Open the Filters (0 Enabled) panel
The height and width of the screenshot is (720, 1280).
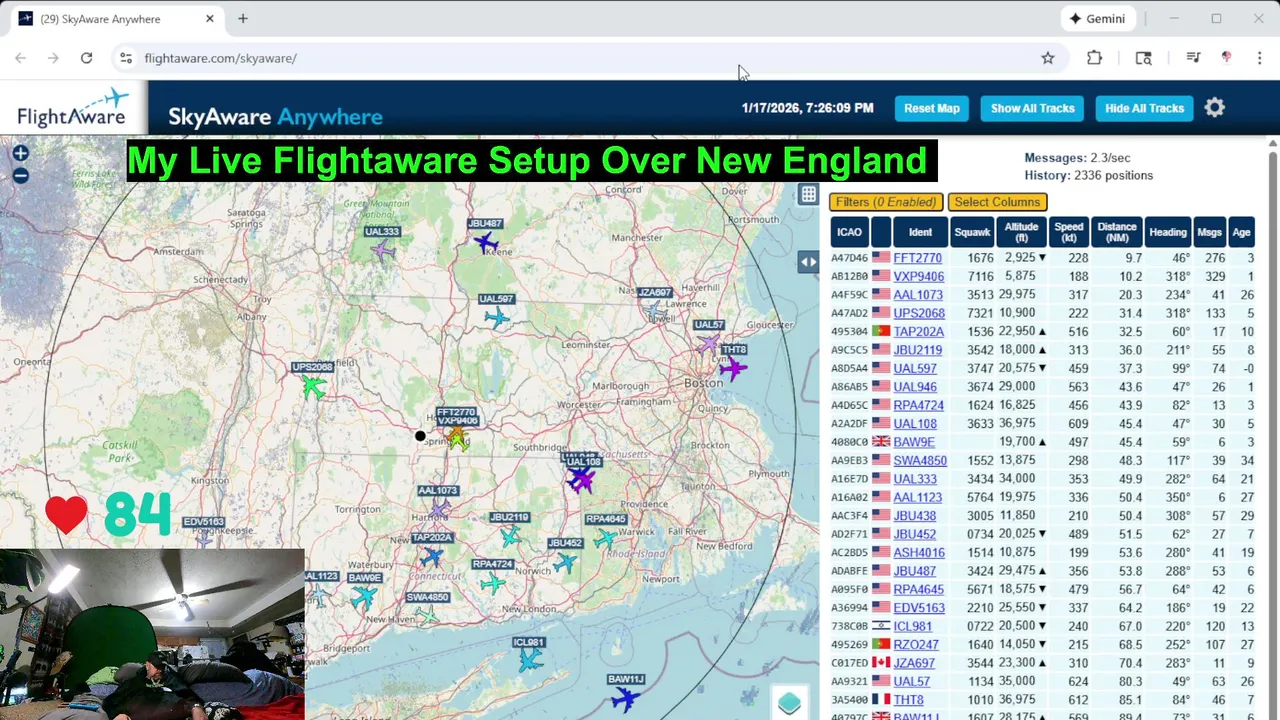pos(886,202)
